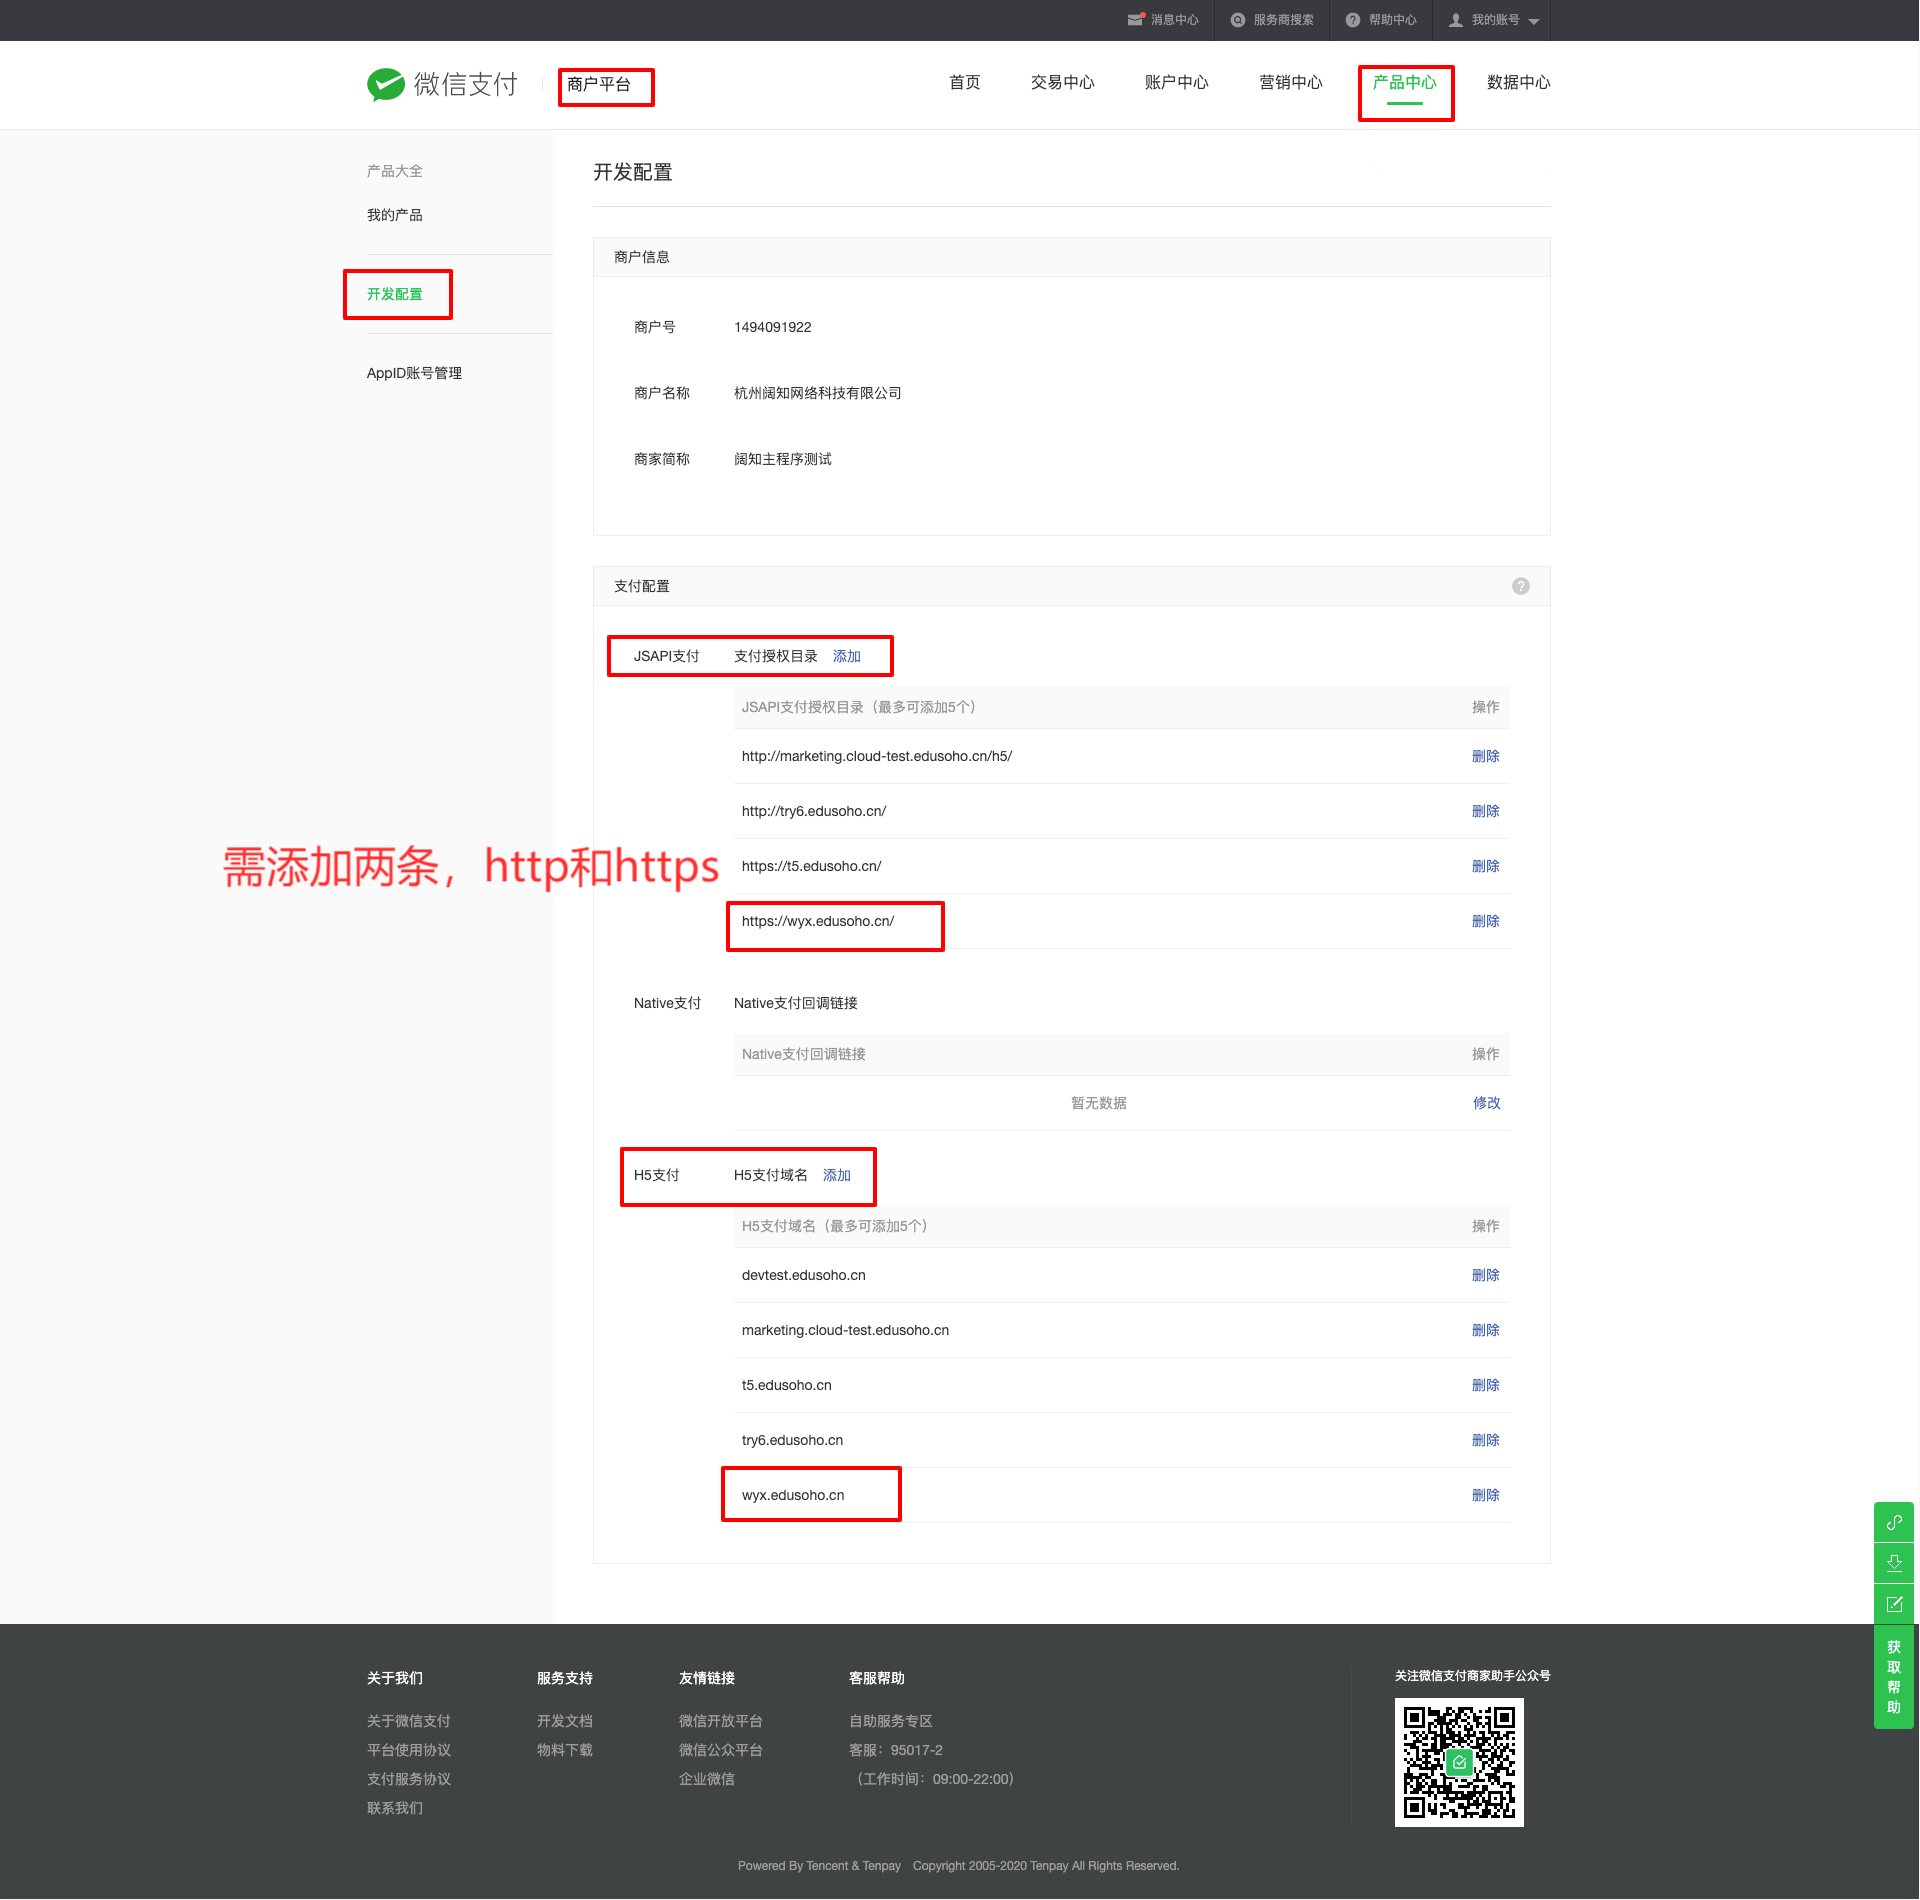Click the 消息中心 envelope icon
1920x1900 pixels.
pyautogui.click(x=1135, y=20)
